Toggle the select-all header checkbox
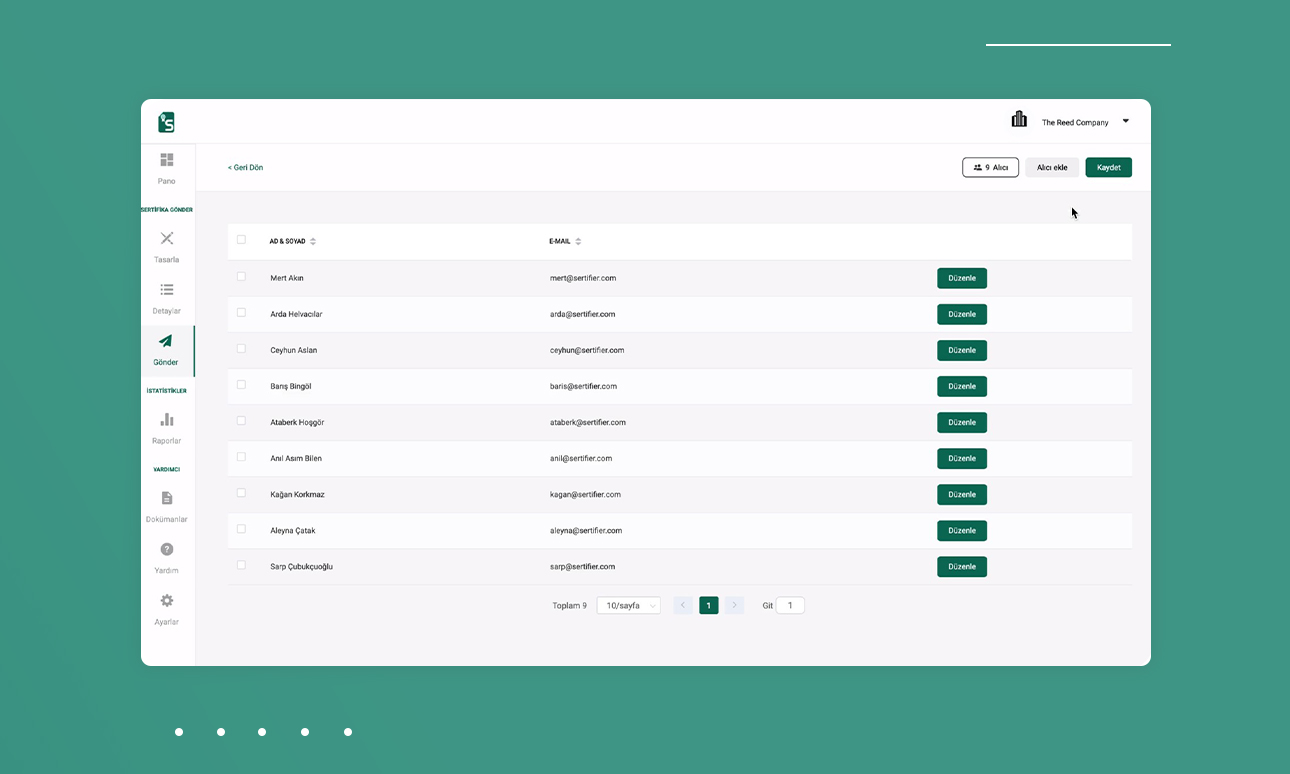The height and width of the screenshot is (774, 1290). [241, 240]
